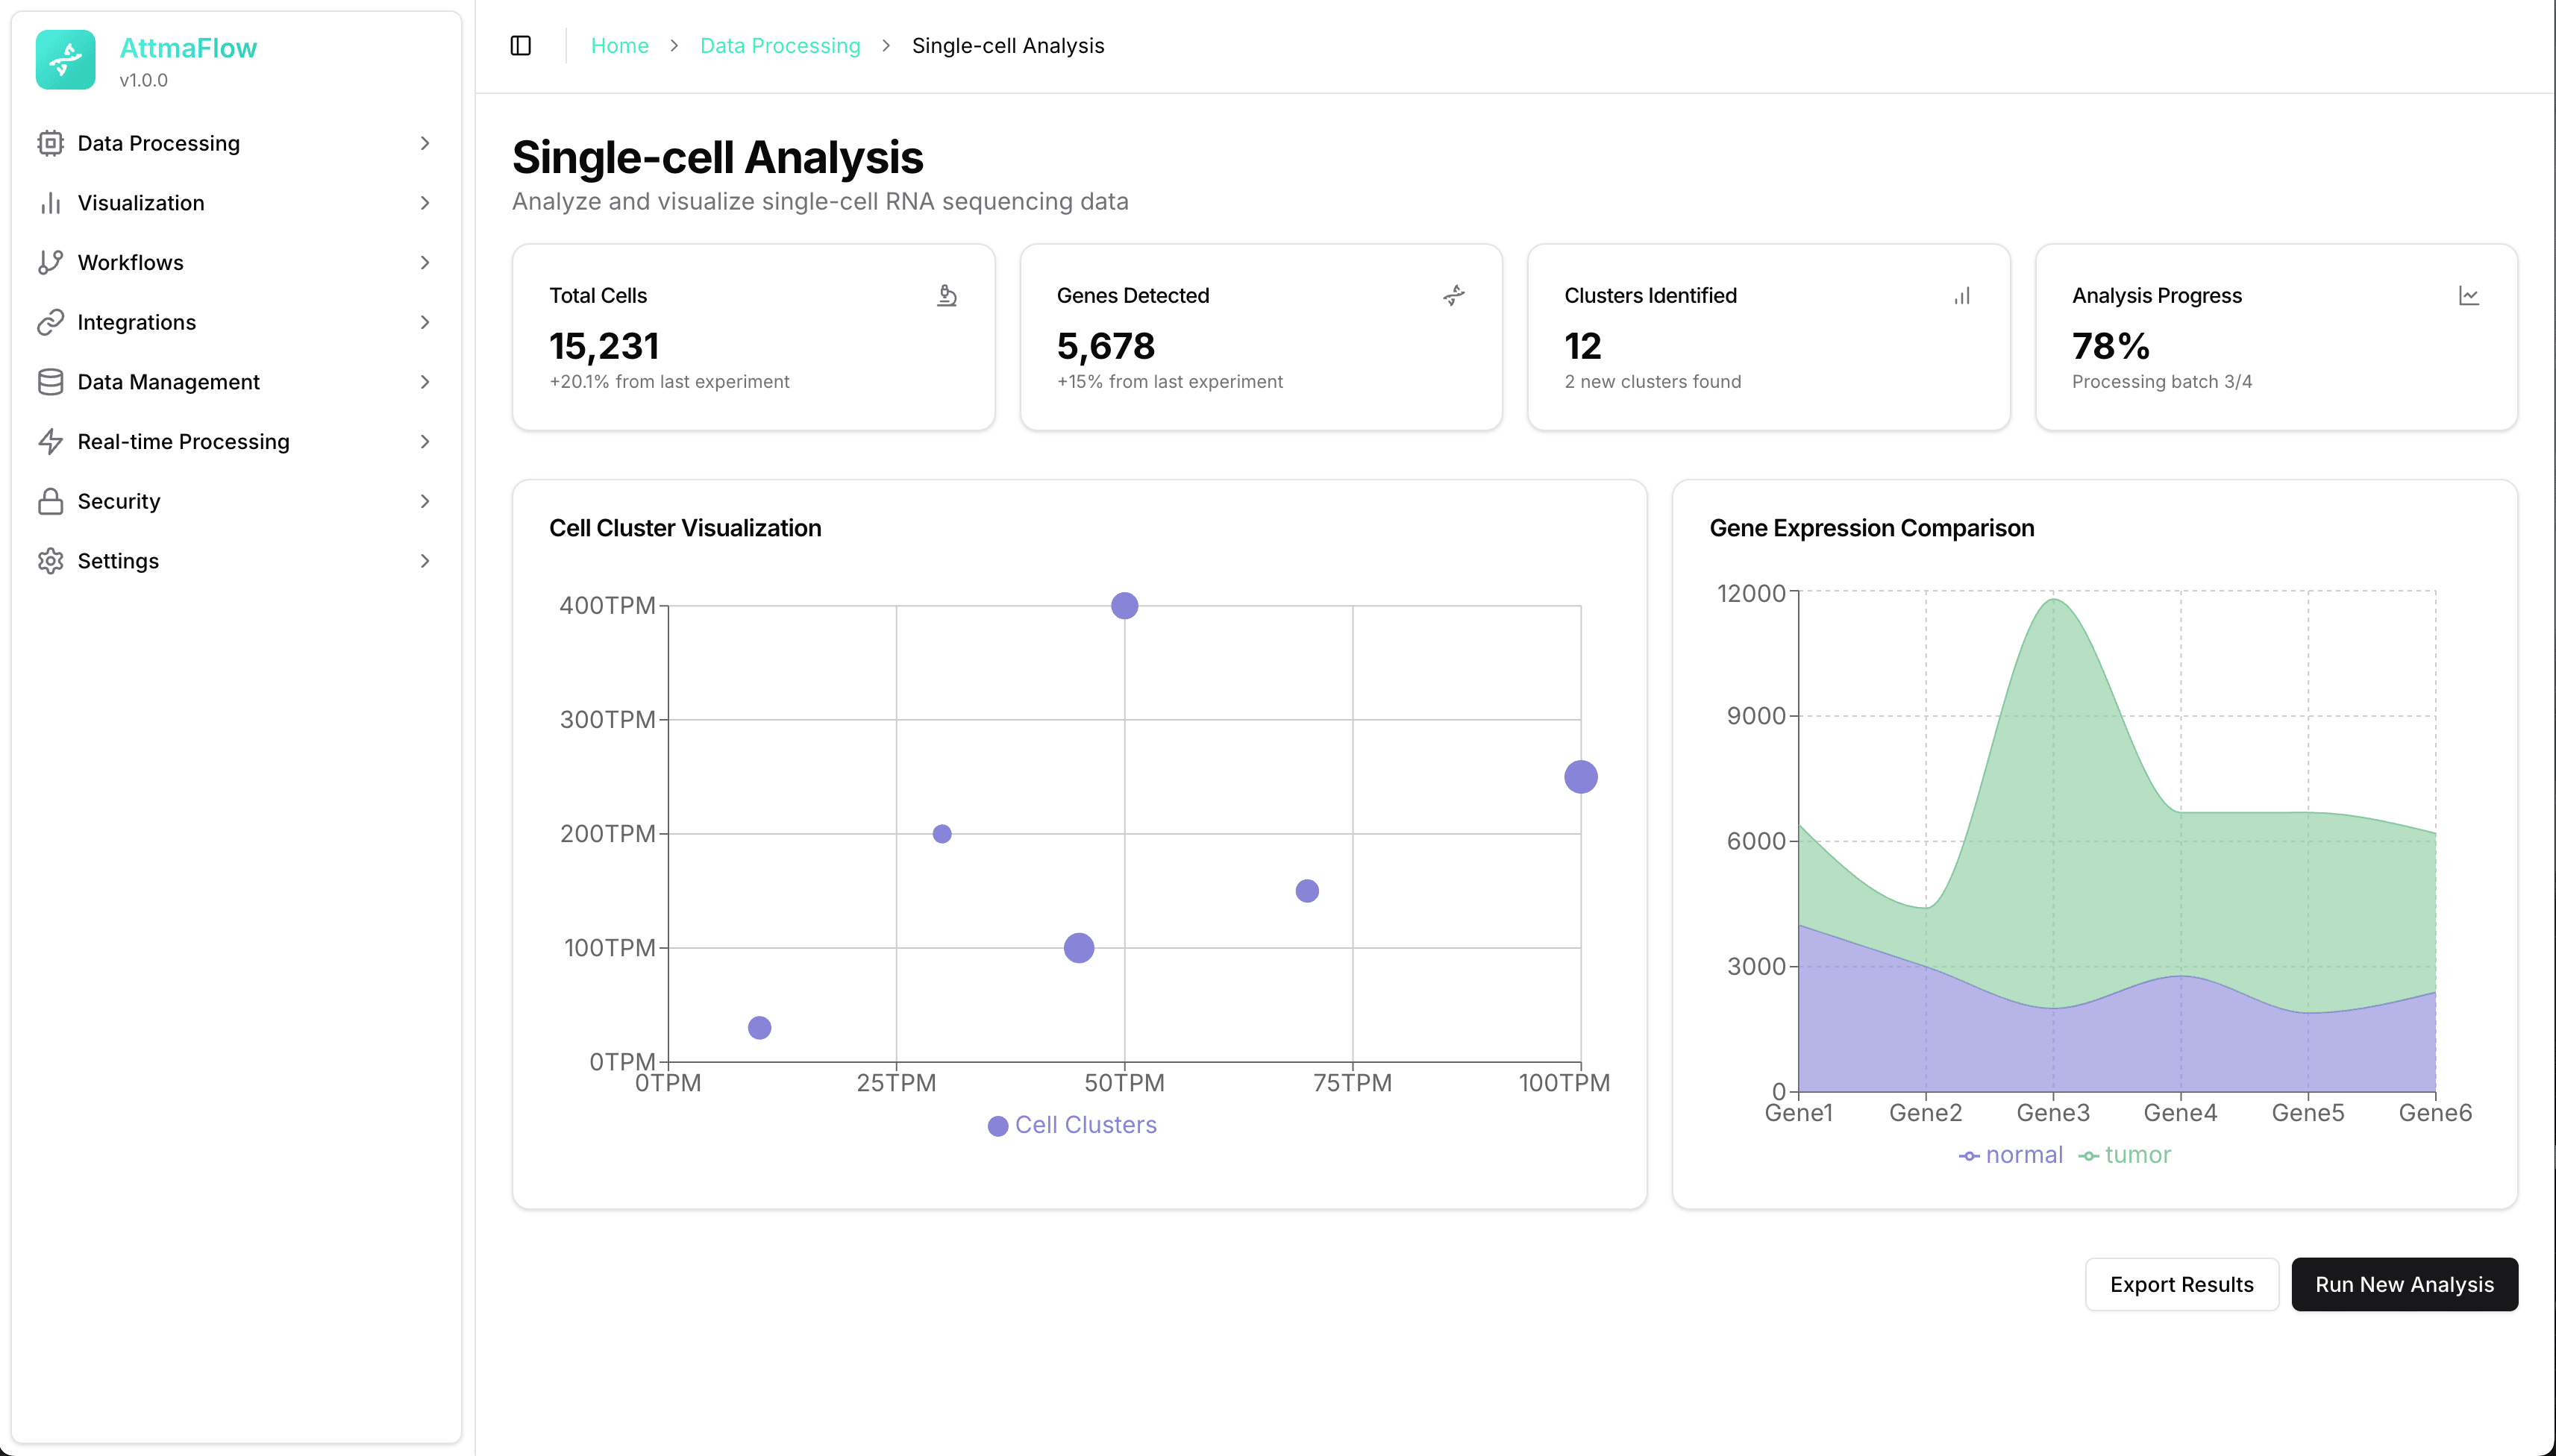Click the Data Processing chip icon

click(51, 143)
